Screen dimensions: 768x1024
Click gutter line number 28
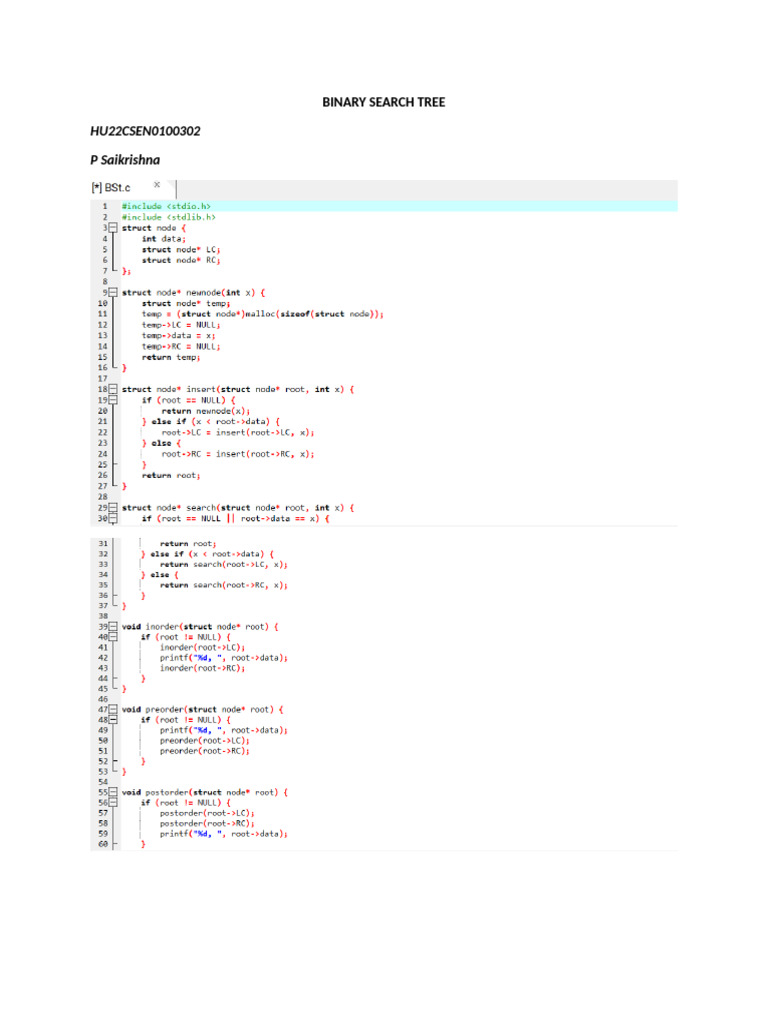[x=103, y=497]
